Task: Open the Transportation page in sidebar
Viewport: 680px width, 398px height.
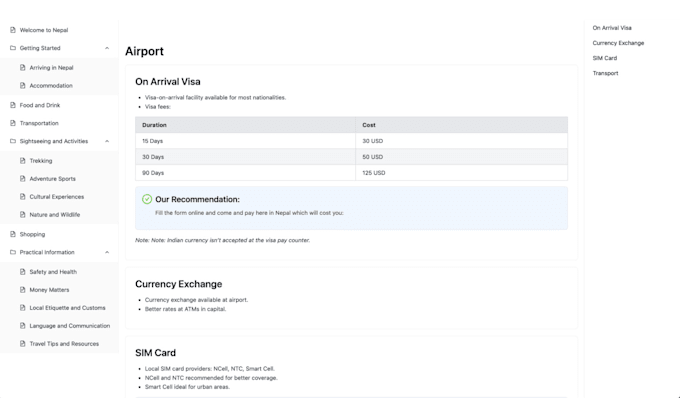Action: [39, 123]
